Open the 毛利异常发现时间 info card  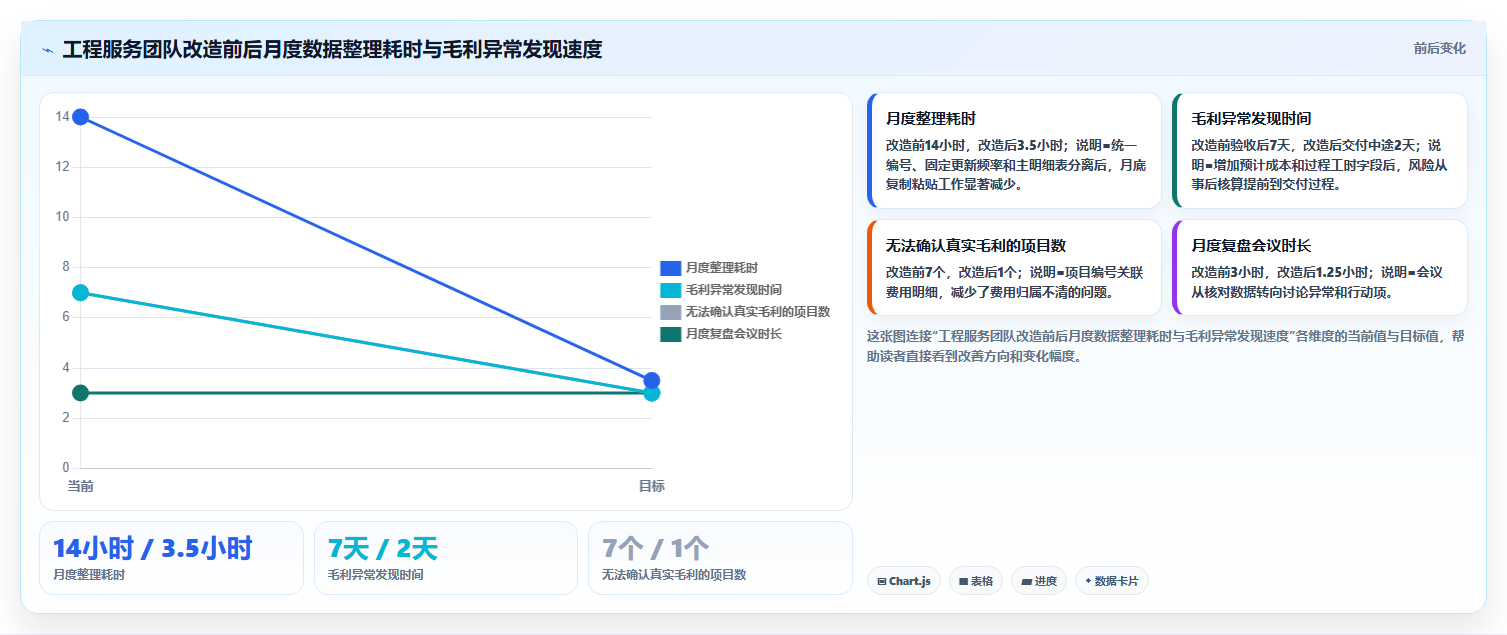pyautogui.click(x=1320, y=150)
